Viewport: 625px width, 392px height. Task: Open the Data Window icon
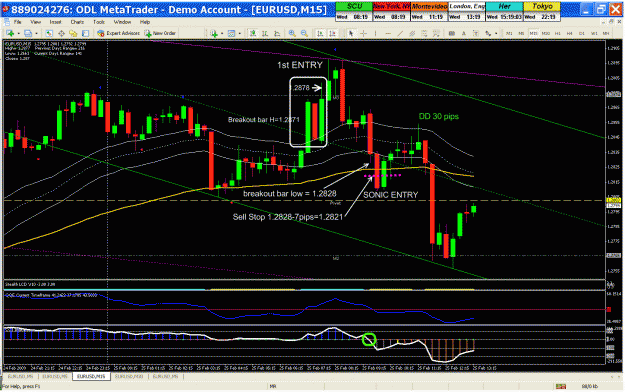pos(61,33)
